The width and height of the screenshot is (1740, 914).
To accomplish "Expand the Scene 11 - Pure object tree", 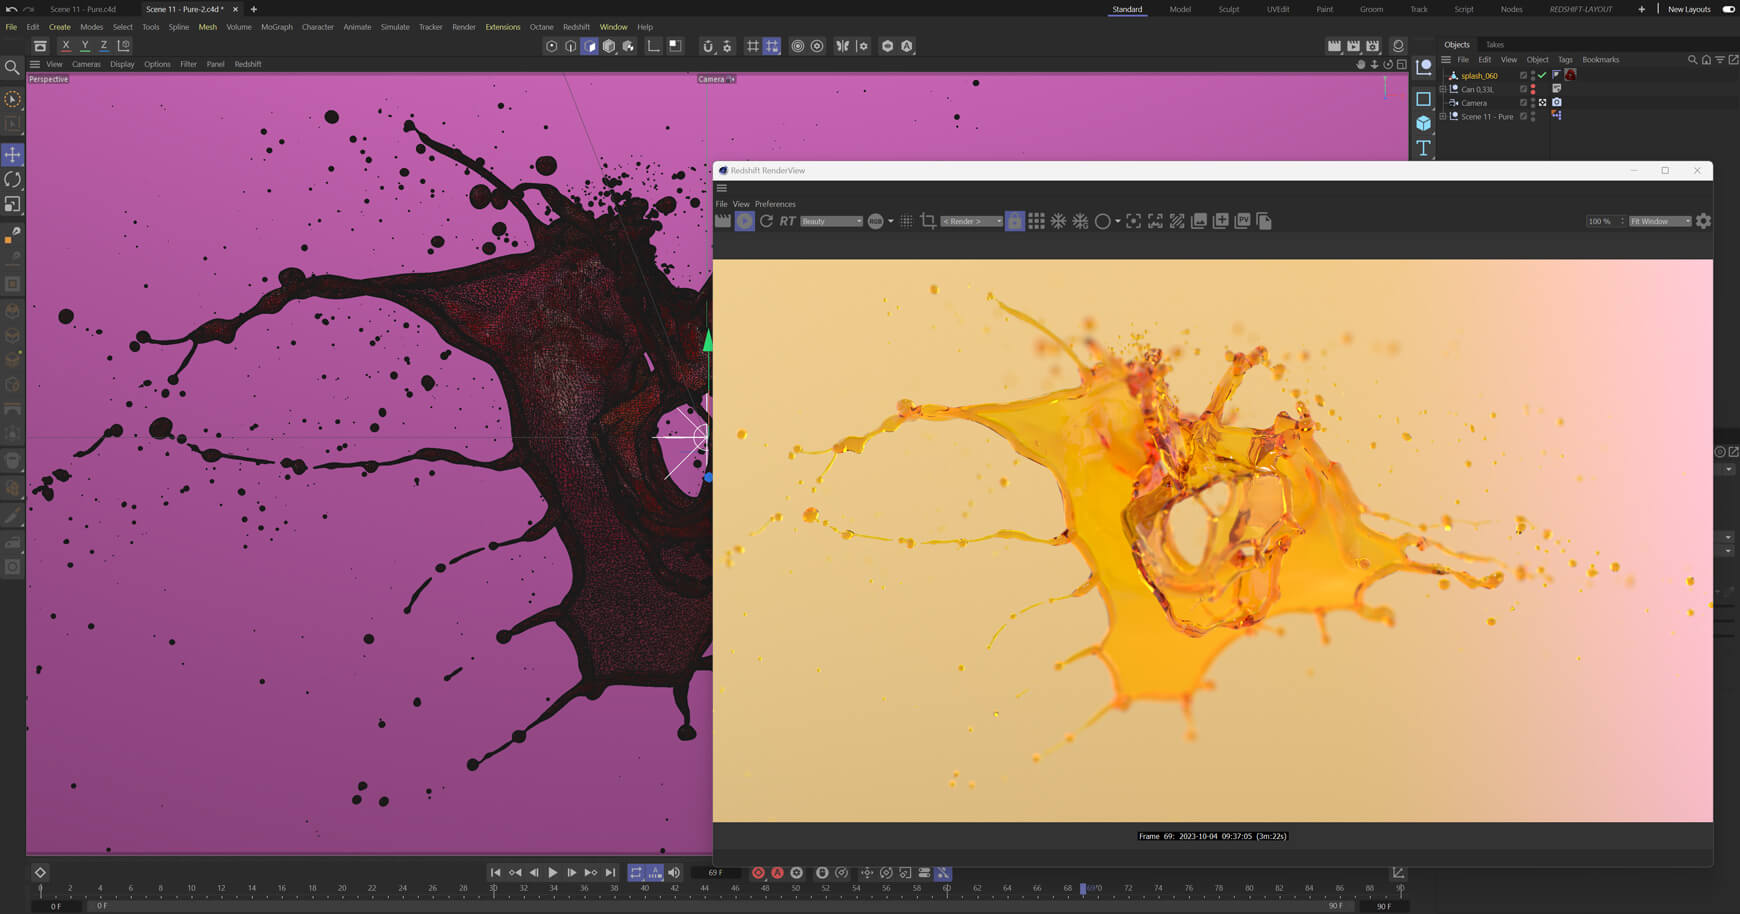I will coord(1443,116).
